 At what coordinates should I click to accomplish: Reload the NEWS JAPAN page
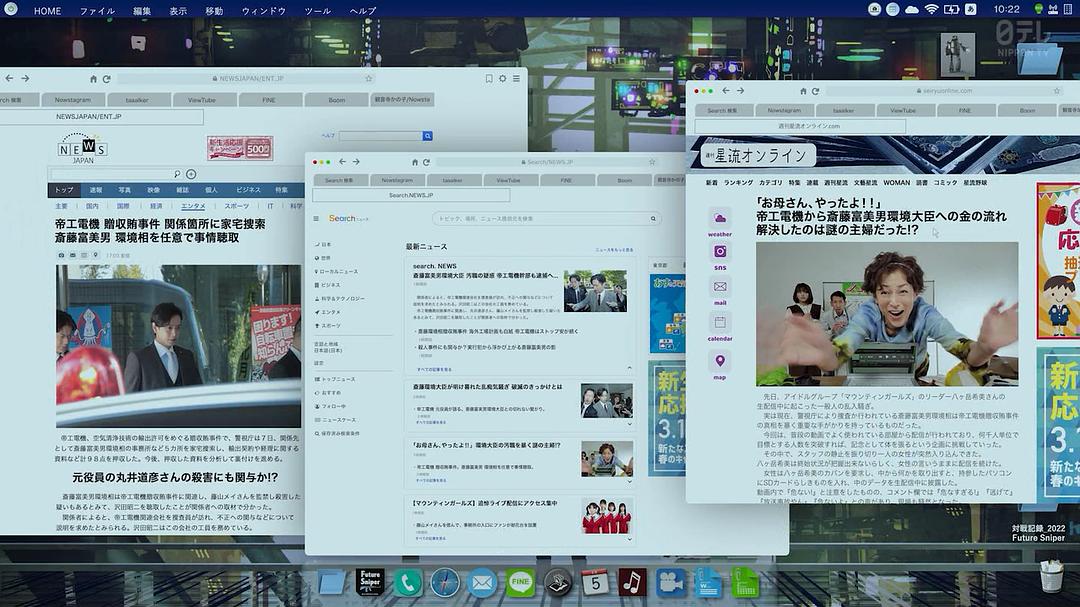(106, 79)
